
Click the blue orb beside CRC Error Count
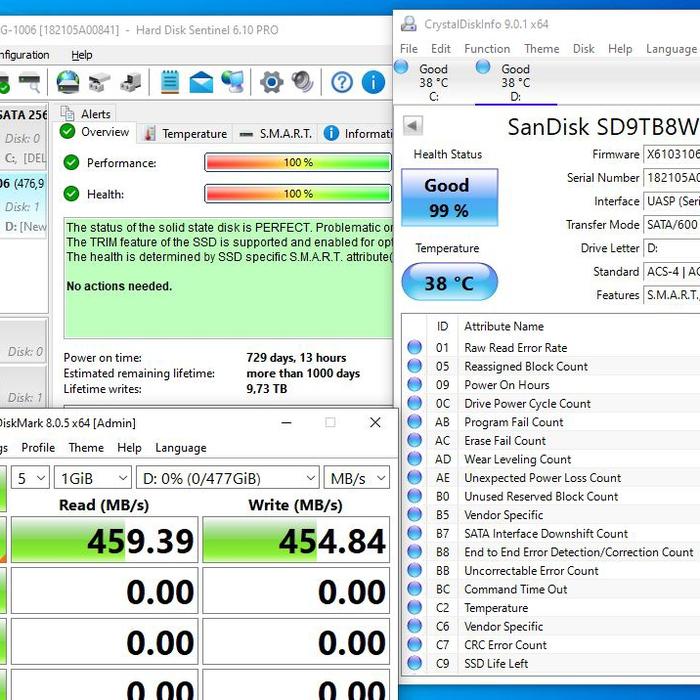(415, 644)
